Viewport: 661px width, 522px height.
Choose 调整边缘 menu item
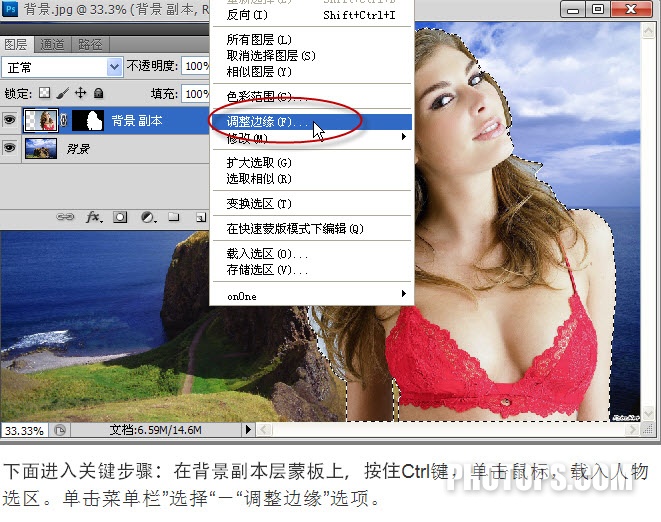tap(312, 121)
